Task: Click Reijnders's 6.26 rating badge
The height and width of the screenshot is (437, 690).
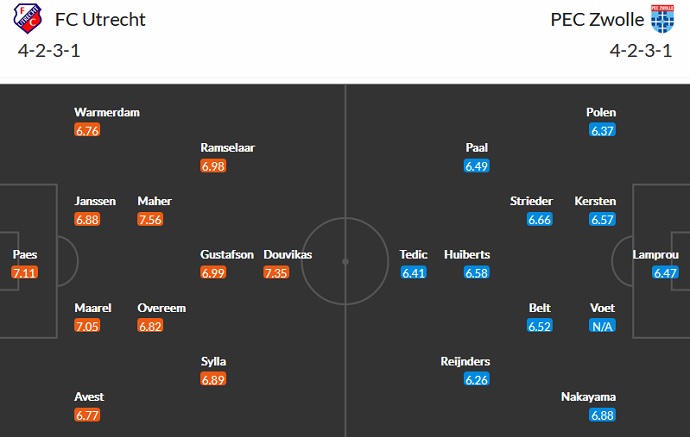Action: pos(477,380)
